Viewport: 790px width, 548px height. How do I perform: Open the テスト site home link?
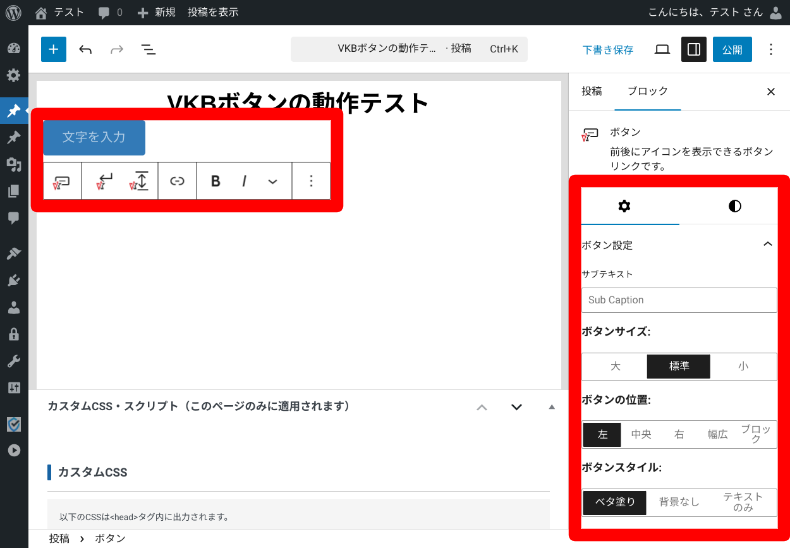click(x=59, y=12)
